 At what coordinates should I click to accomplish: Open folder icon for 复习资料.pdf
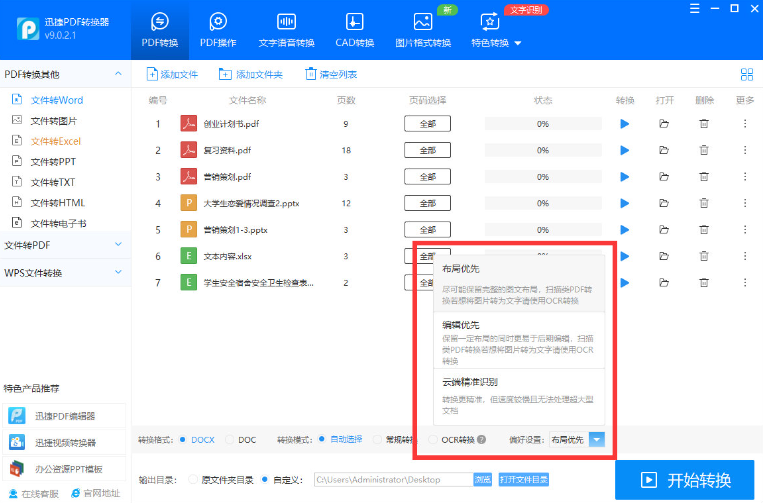(x=664, y=150)
